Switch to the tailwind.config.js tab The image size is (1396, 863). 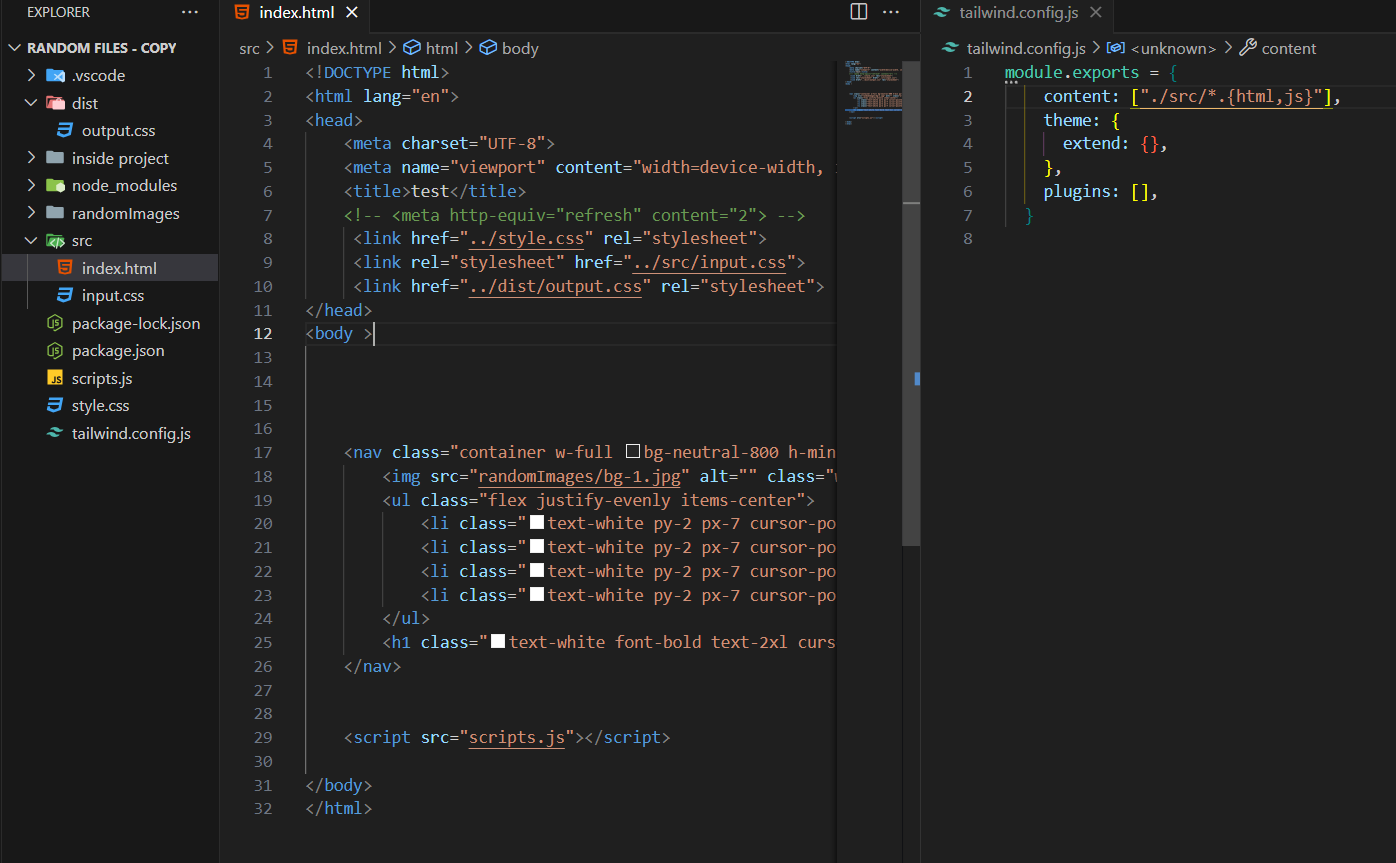click(x=1017, y=13)
